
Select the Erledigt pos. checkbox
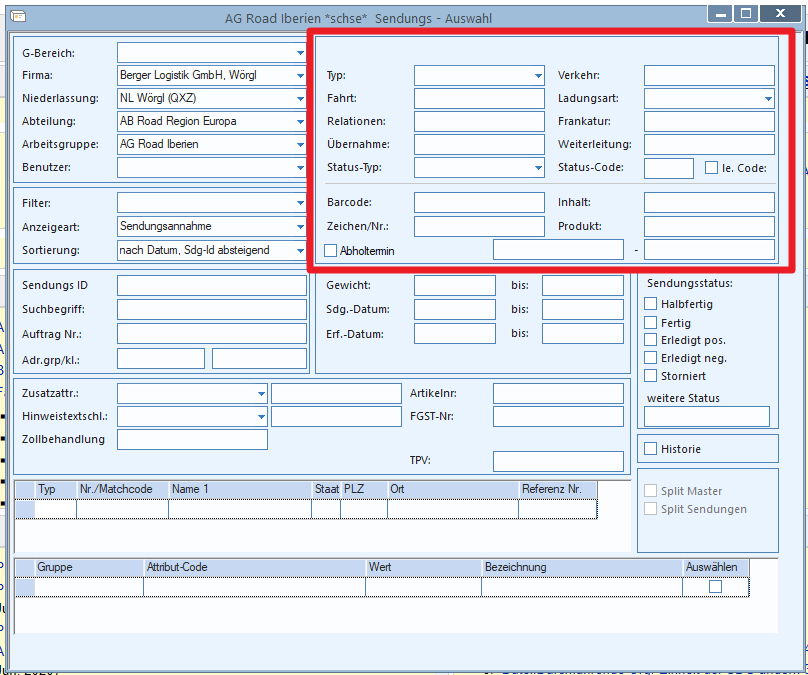coord(650,340)
